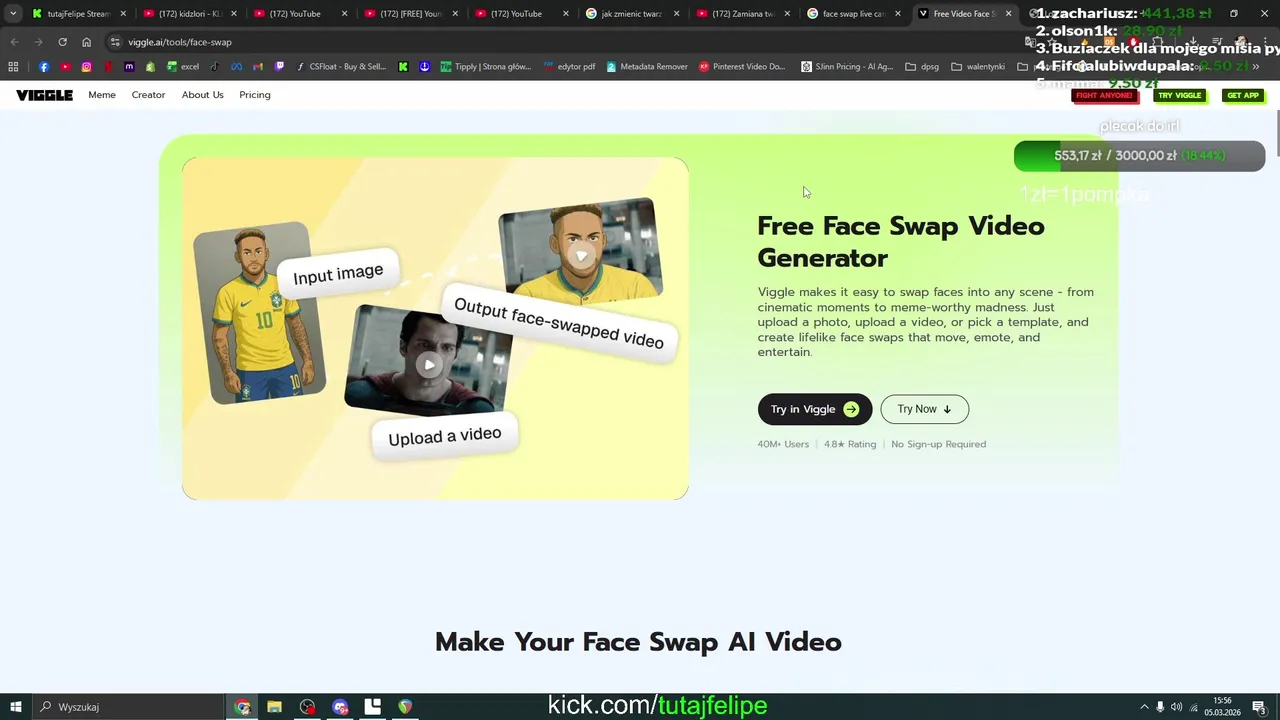
Task: Open the excel bookmark
Action: (183, 67)
